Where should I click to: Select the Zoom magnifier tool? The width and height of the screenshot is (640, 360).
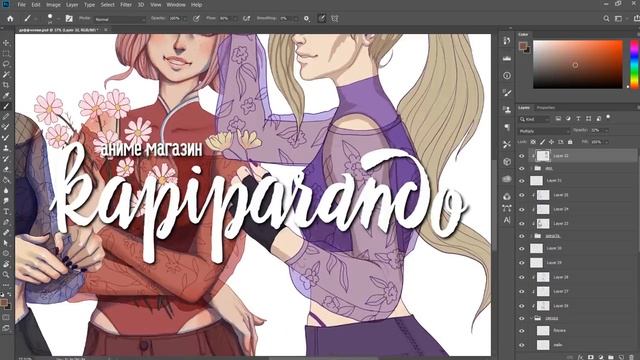[6, 274]
